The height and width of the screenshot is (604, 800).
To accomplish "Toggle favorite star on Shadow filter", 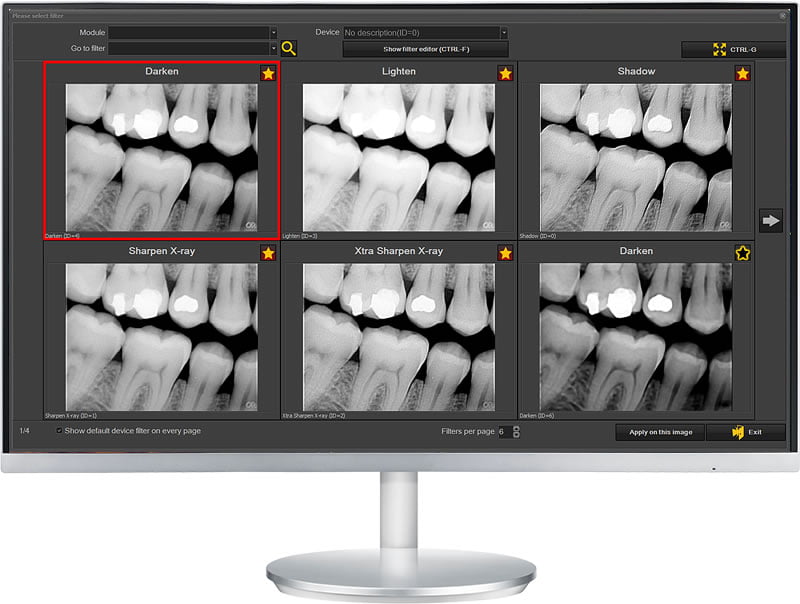I will (x=742, y=73).
